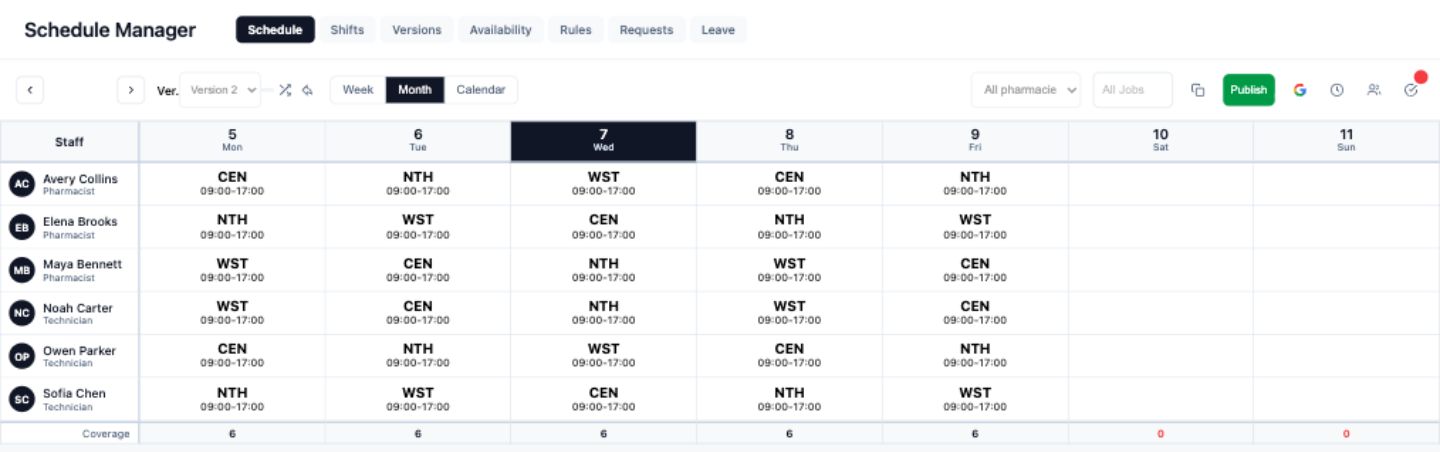This screenshot has height=452, width=1440.
Task: Select the 5 Mon column header
Action: 232,141
